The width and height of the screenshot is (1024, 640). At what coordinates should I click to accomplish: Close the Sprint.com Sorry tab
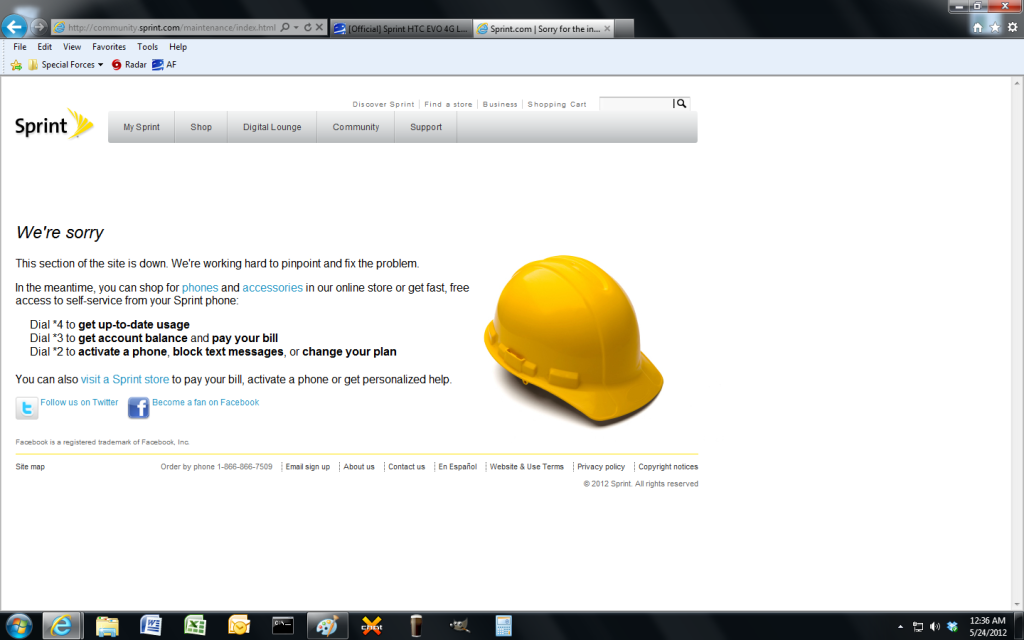click(x=607, y=29)
